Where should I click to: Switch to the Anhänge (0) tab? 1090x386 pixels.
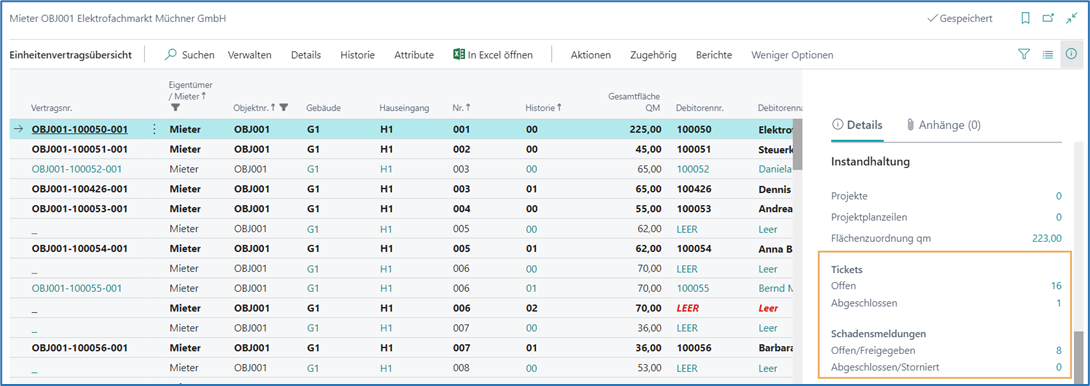(x=943, y=125)
